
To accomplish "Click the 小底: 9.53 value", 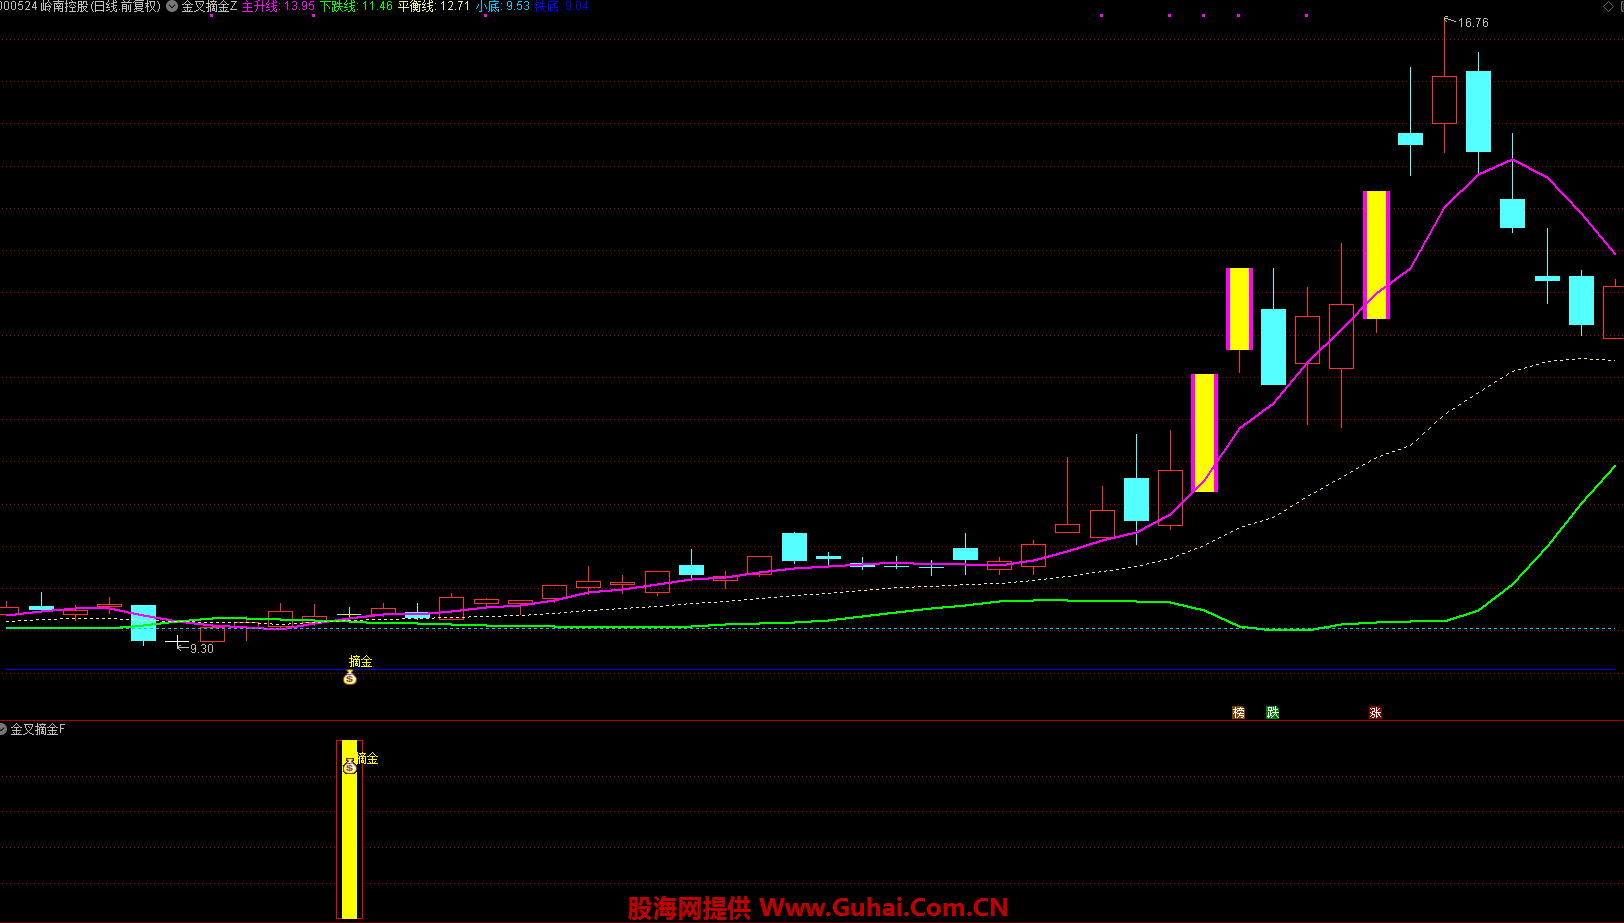I will pyautogui.click(x=503, y=6).
